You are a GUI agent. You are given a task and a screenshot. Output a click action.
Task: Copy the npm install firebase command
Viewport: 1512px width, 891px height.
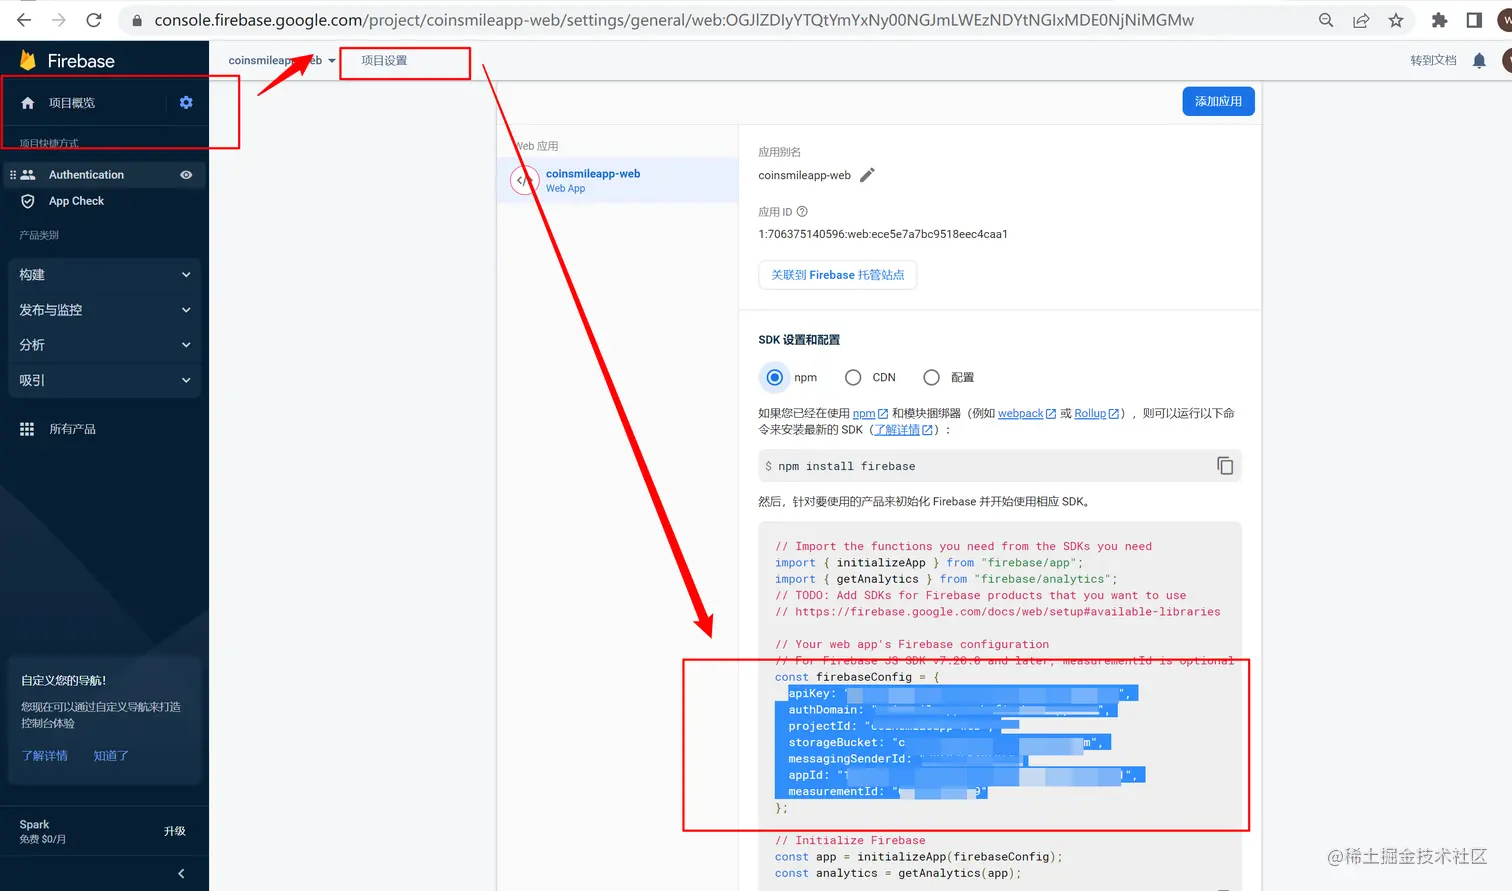tap(1225, 466)
